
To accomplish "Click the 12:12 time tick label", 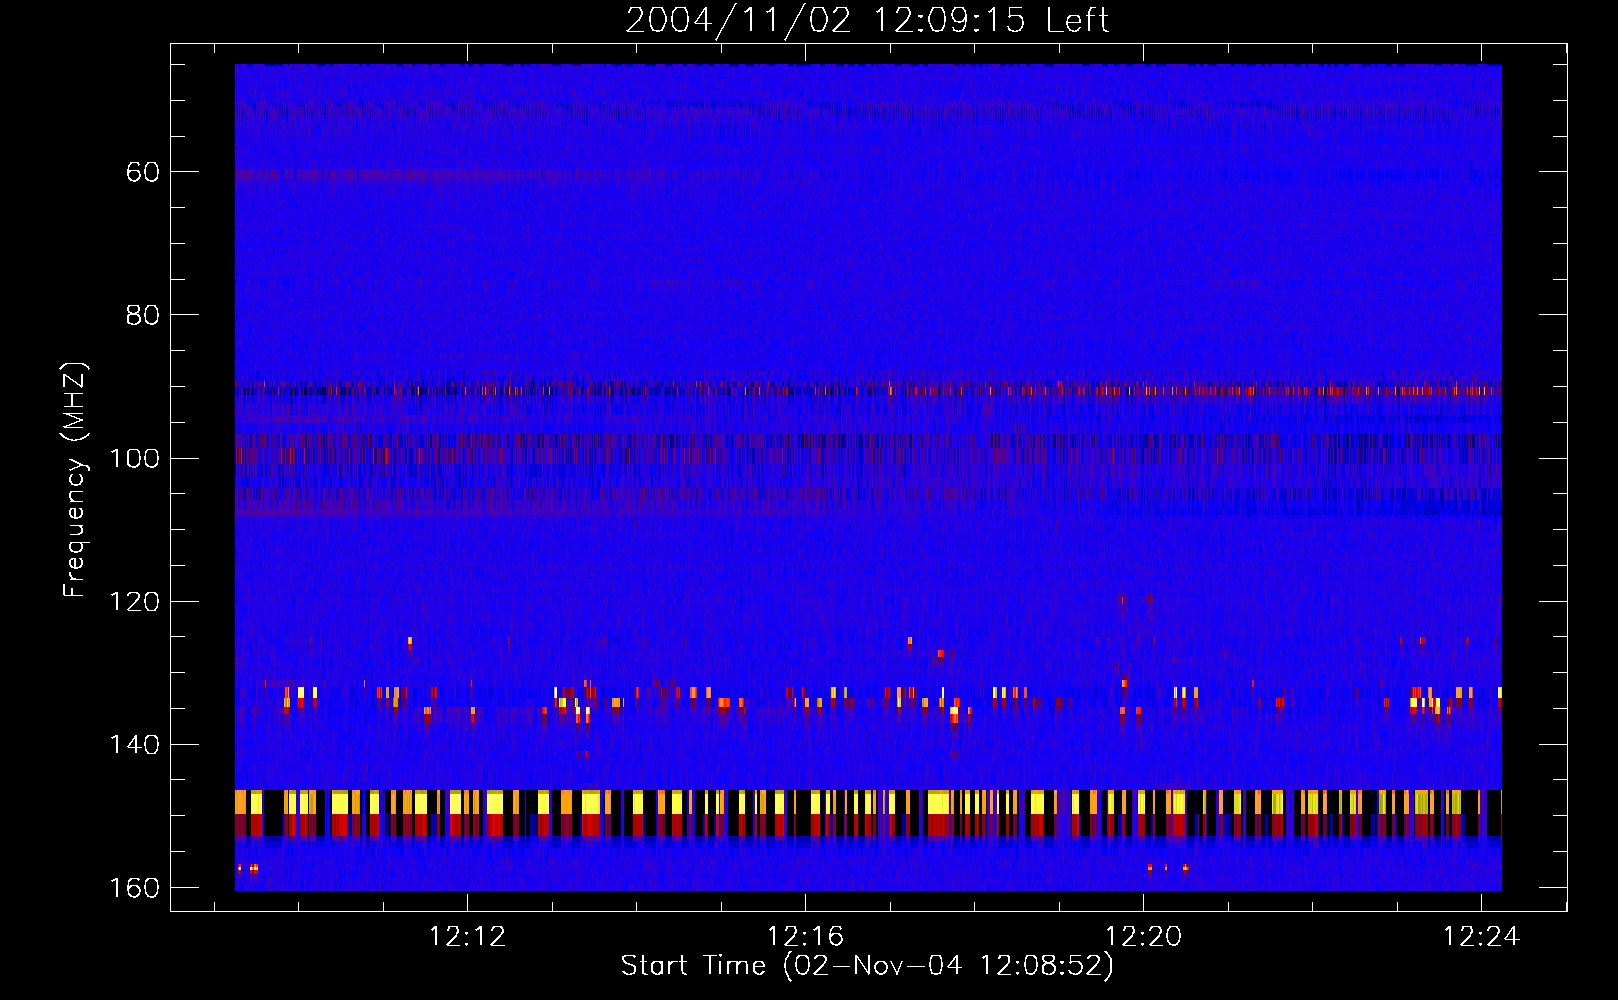I will tap(467, 937).
